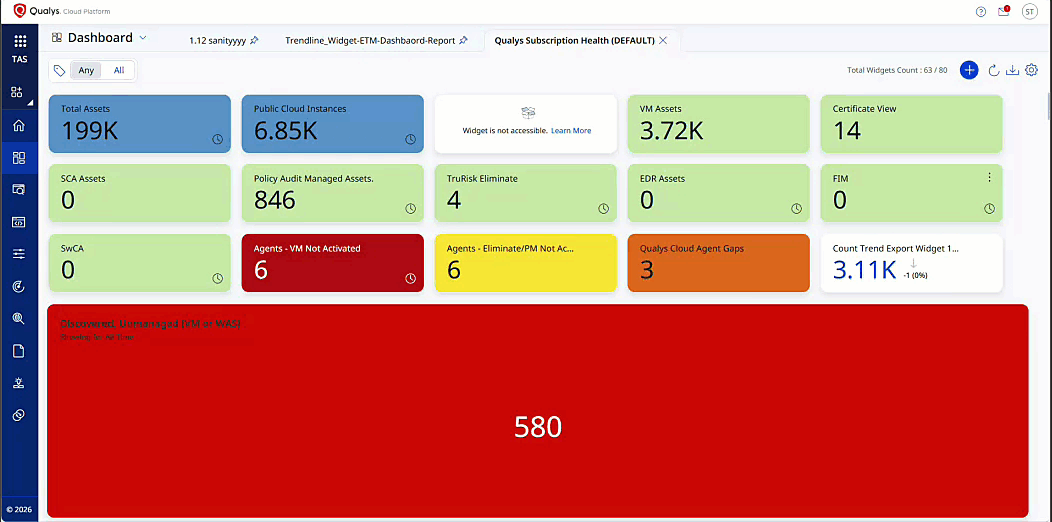The image size is (1052, 522).
Task: Click the add-module icon in the sidebar
Action: (18, 92)
